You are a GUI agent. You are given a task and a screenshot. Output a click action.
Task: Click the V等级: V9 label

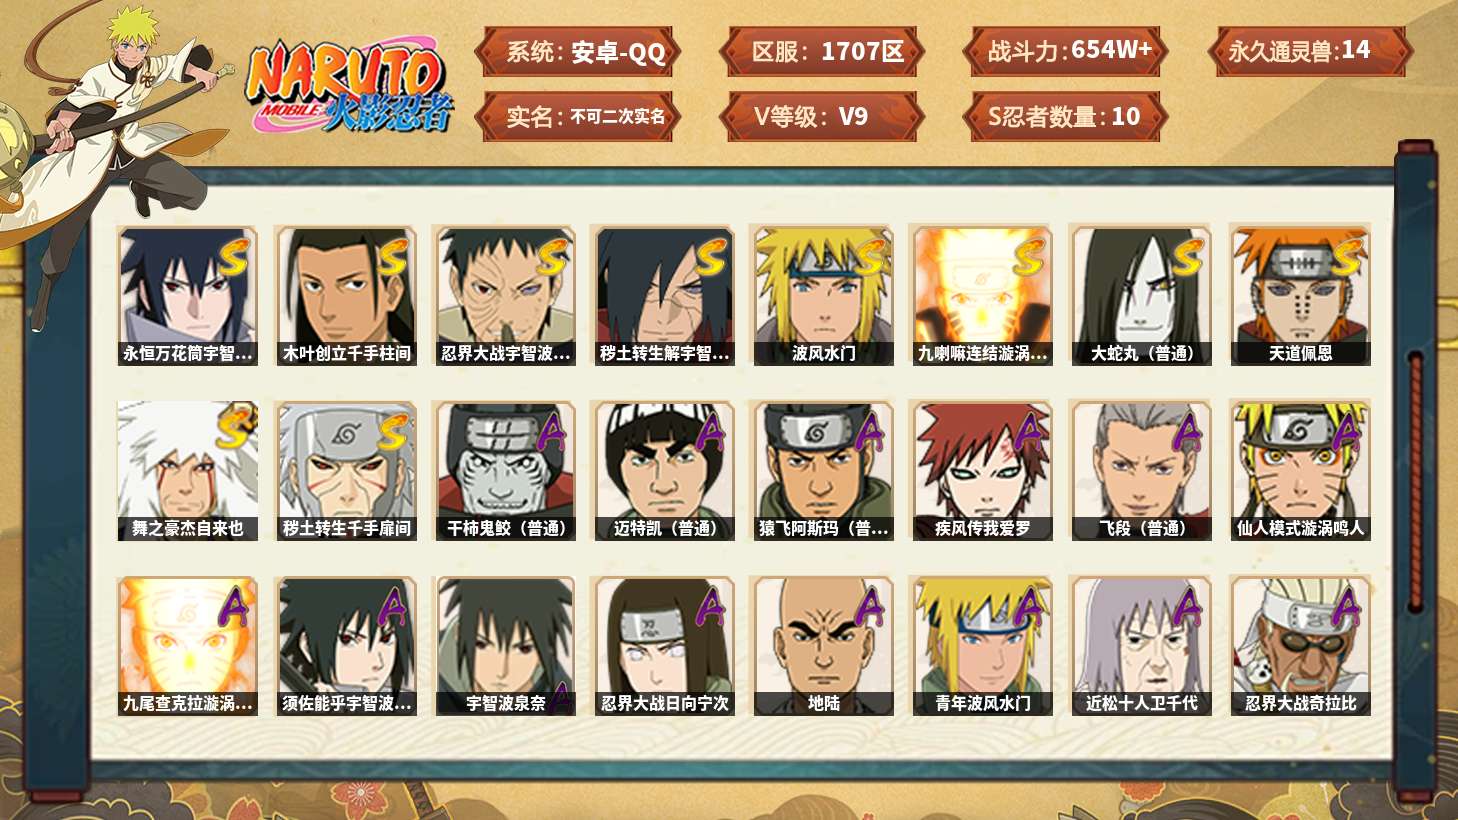tap(821, 117)
